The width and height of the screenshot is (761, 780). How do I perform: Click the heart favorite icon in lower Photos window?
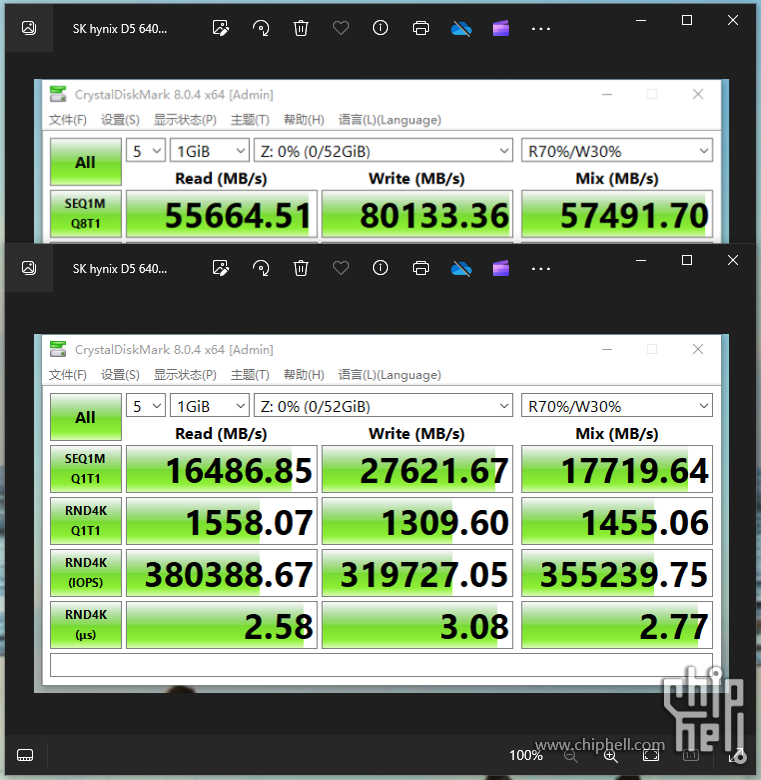point(341,268)
